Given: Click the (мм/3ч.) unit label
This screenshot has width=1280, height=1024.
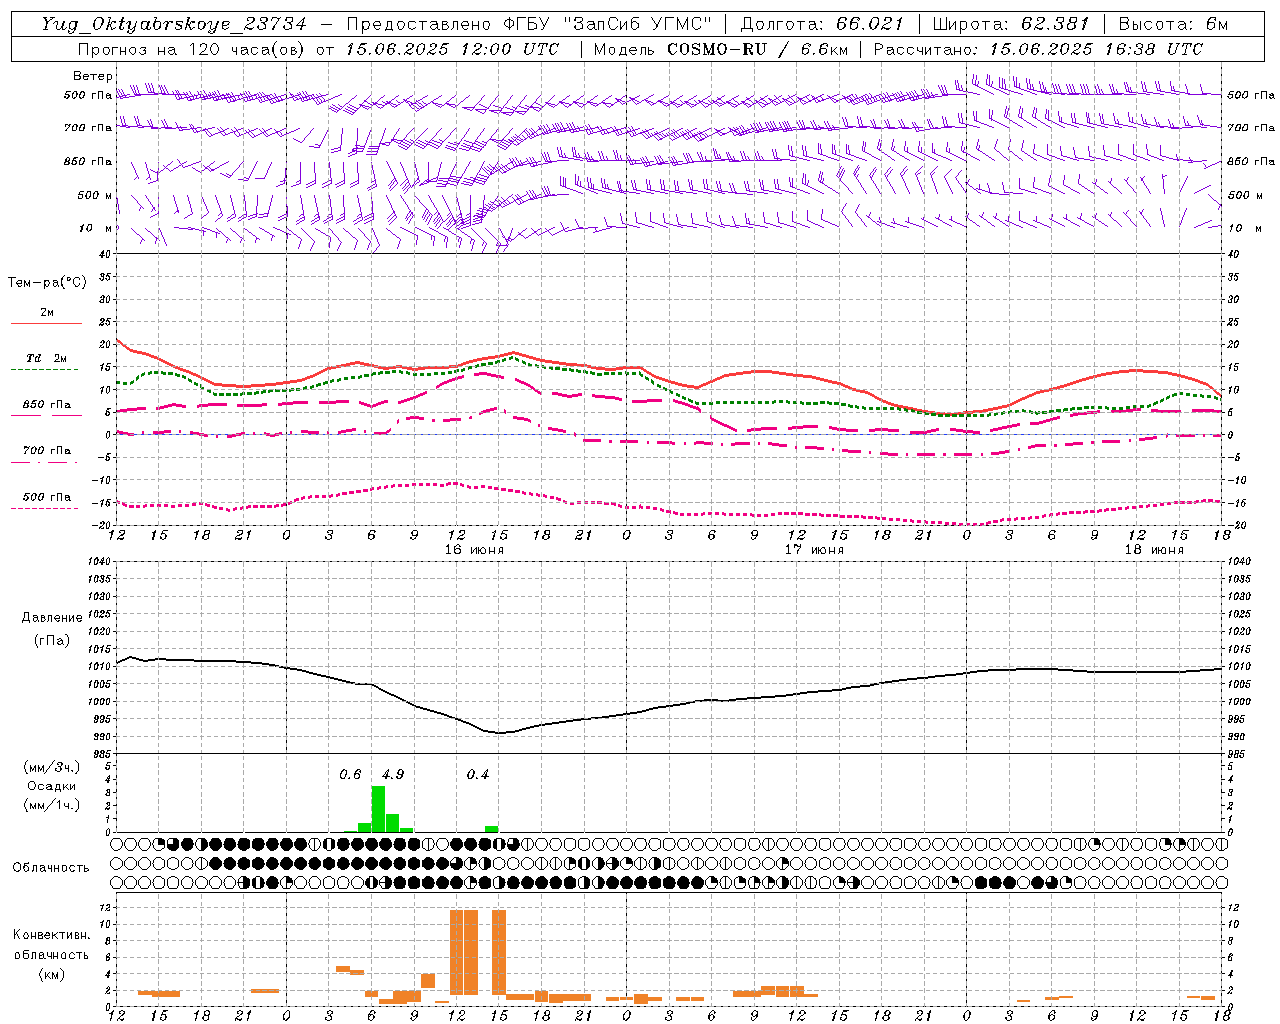Looking at the screenshot, I should (52, 767).
